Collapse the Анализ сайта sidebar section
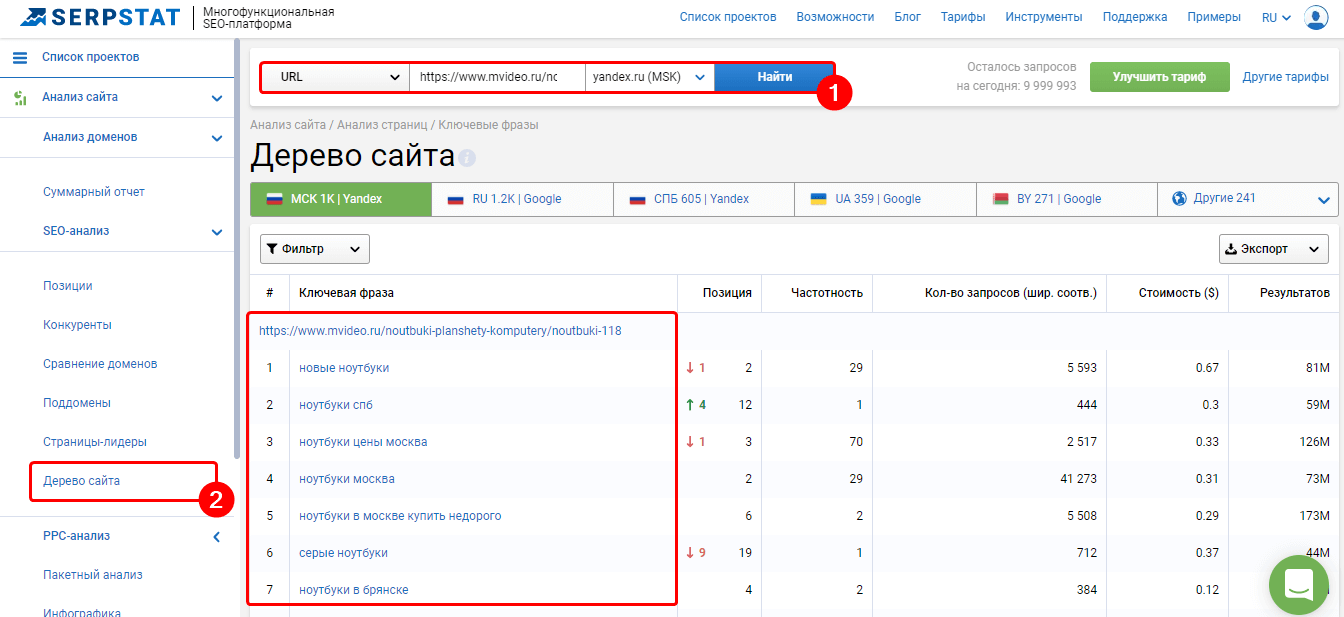Viewport: 1344px width, 617px height. click(x=216, y=98)
